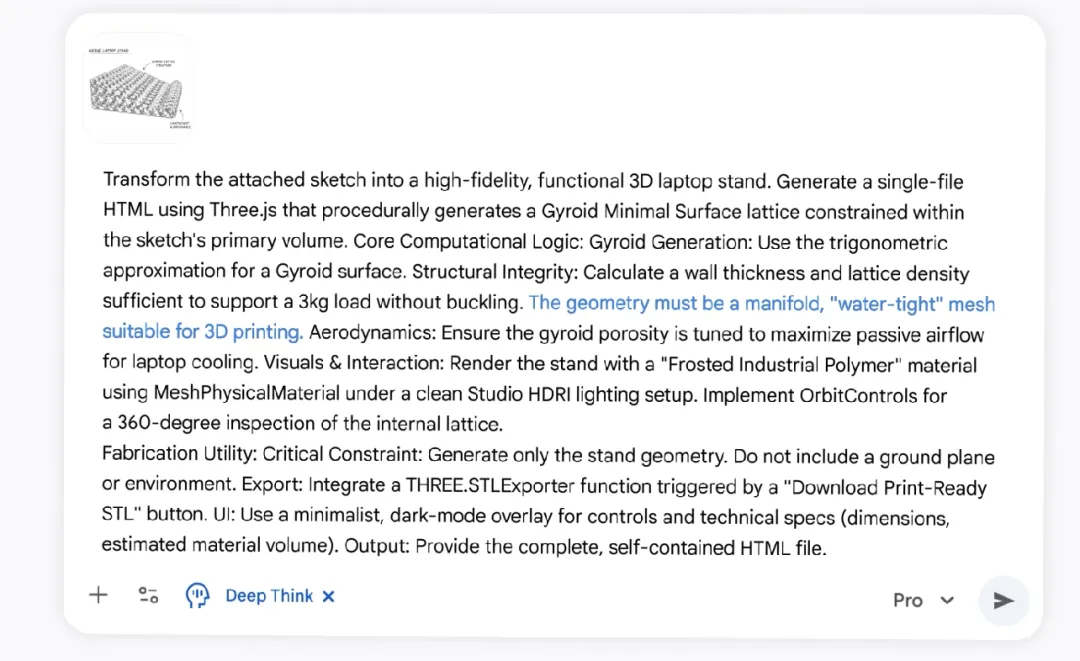This screenshot has height=661, width=1080.
Task: Click the plus icon to add attachments
Action: [98, 596]
